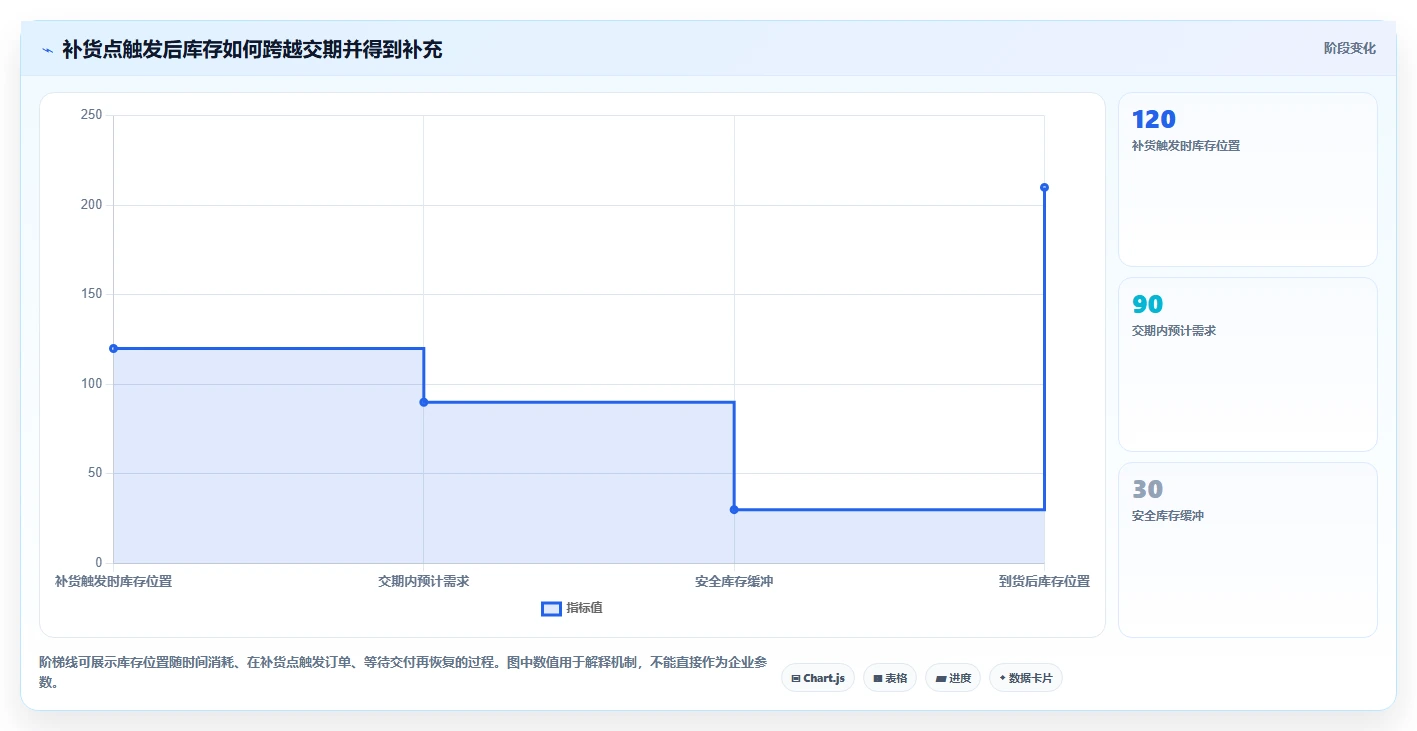Click the data point at value 30
Image resolution: width=1417 pixels, height=731 pixels.
(x=734, y=510)
